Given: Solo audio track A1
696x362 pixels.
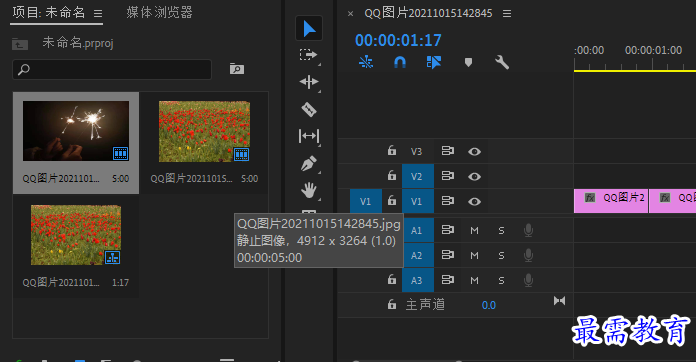Looking at the screenshot, I should pos(501,231).
